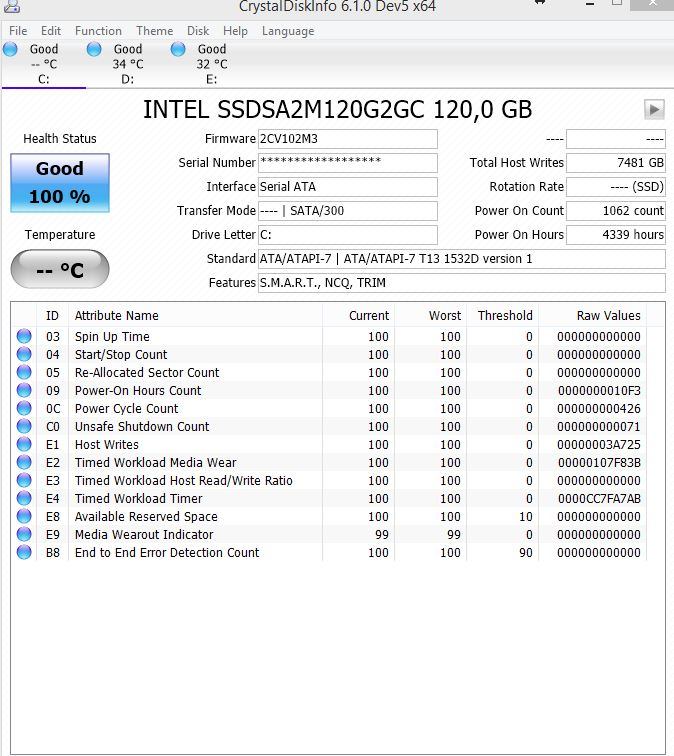Click the Firmware field 2CV102M3
This screenshot has width=674, height=756.
348,139
